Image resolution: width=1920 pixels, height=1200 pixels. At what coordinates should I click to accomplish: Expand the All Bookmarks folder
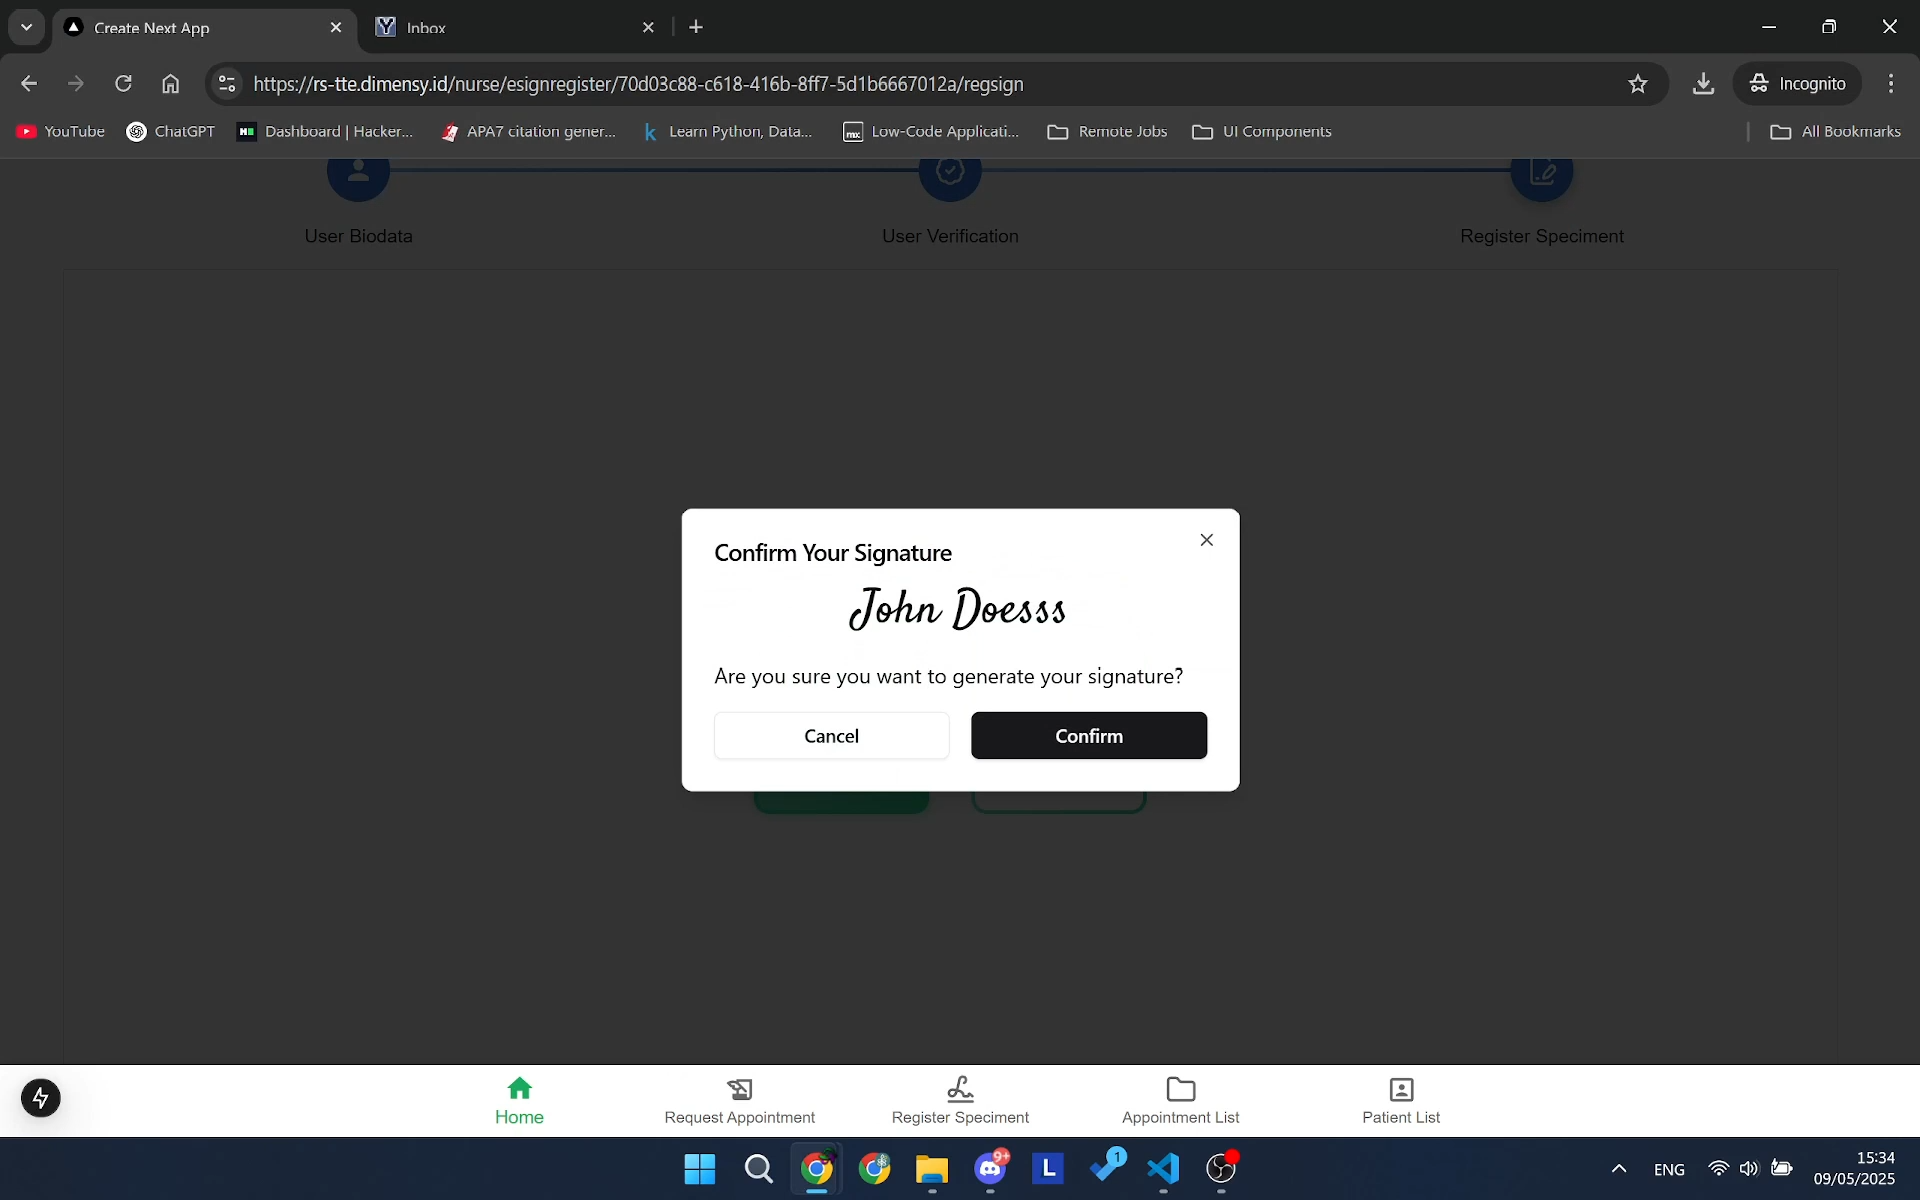[1835, 132]
